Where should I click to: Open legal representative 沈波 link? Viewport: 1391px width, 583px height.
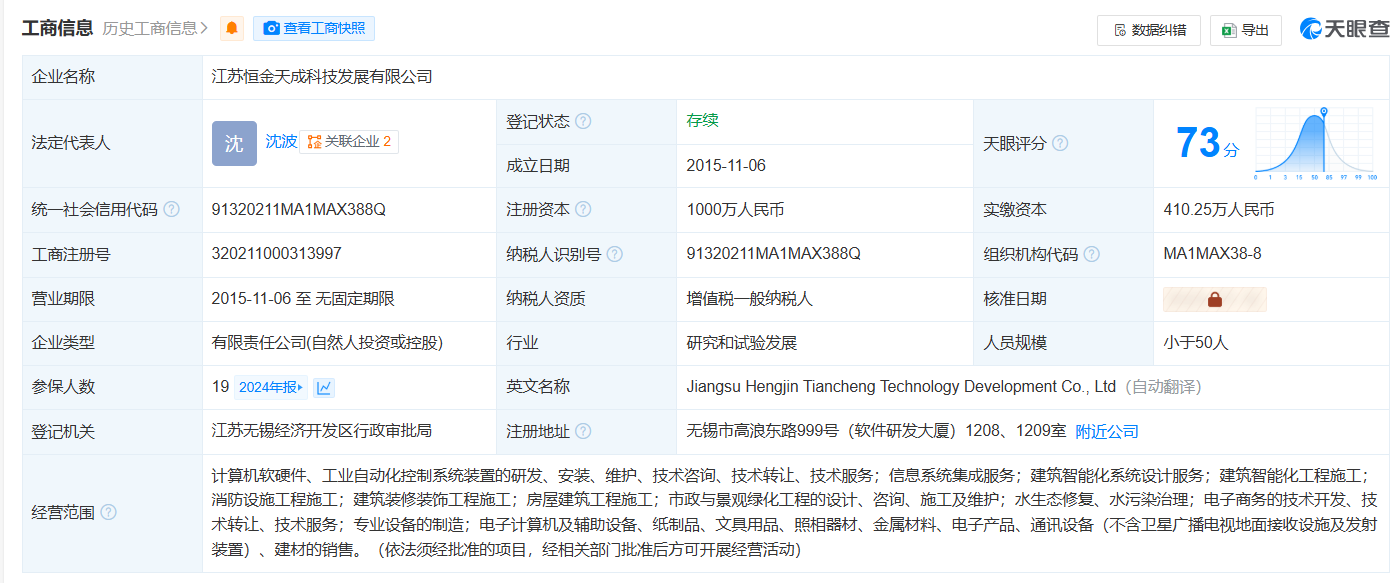(x=281, y=141)
